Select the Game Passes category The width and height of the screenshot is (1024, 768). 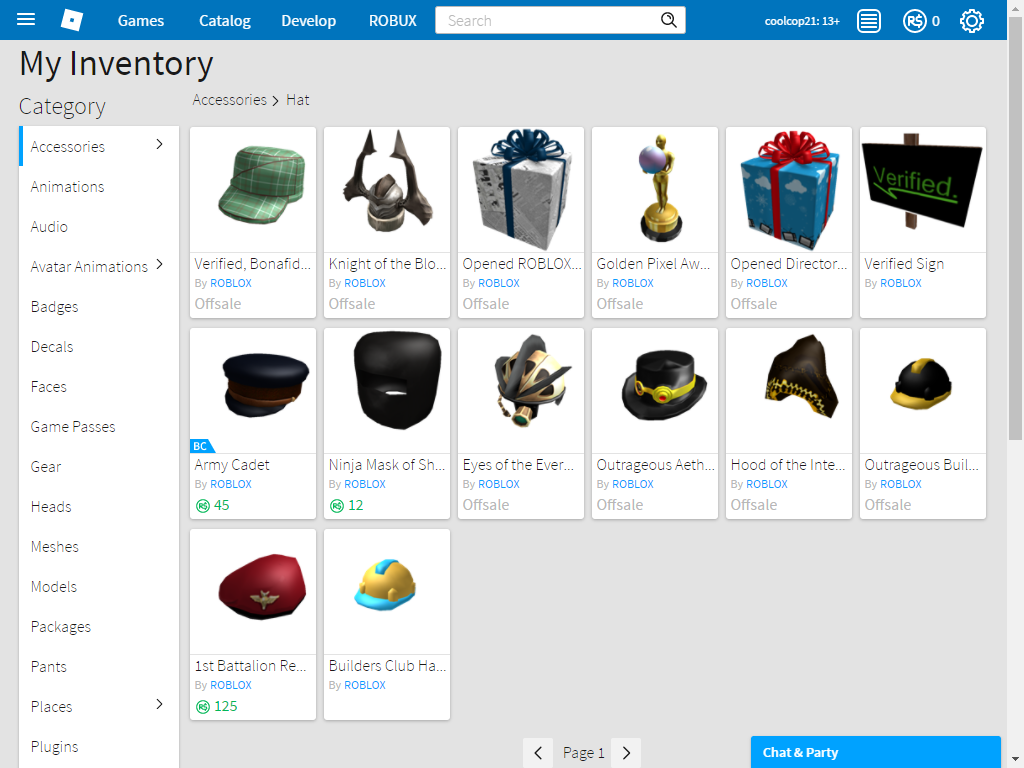tap(99, 426)
